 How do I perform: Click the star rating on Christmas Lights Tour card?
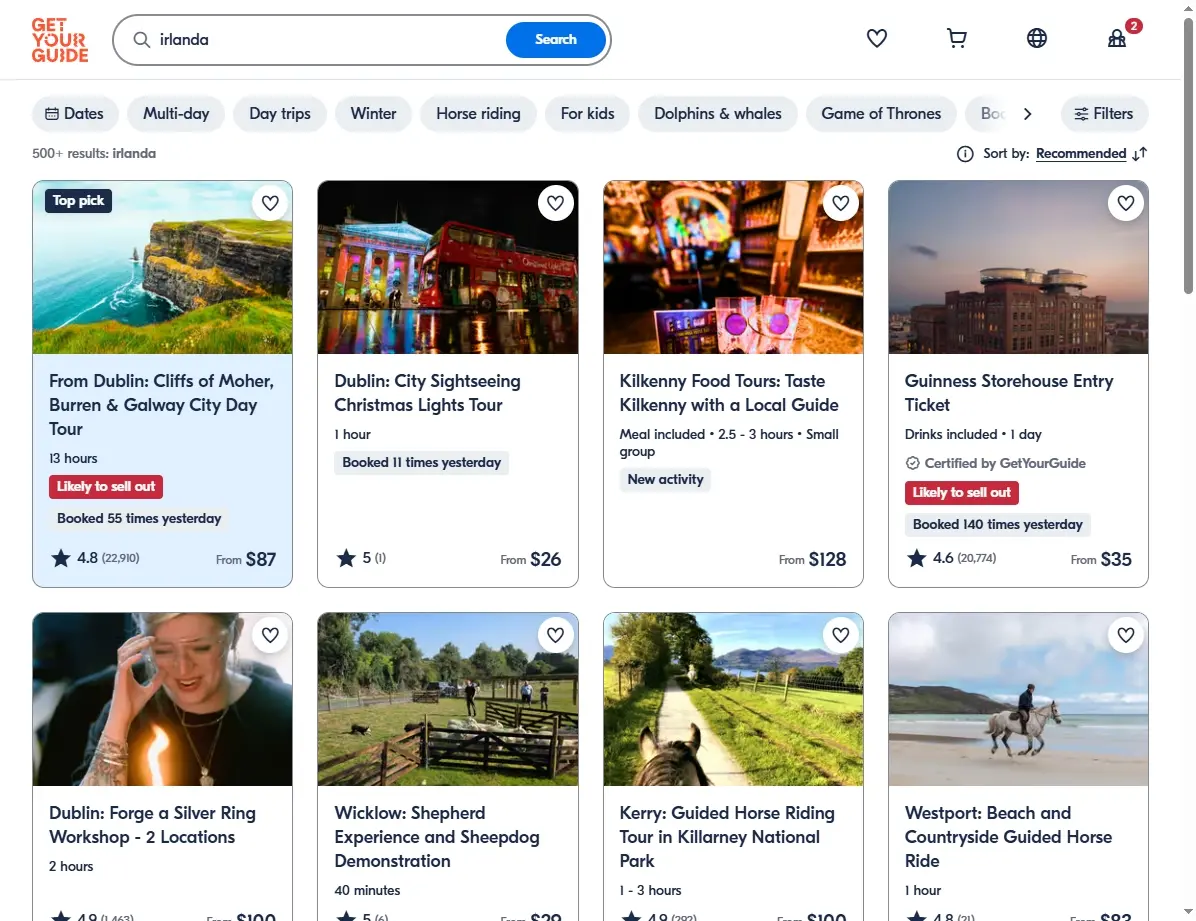(361, 559)
